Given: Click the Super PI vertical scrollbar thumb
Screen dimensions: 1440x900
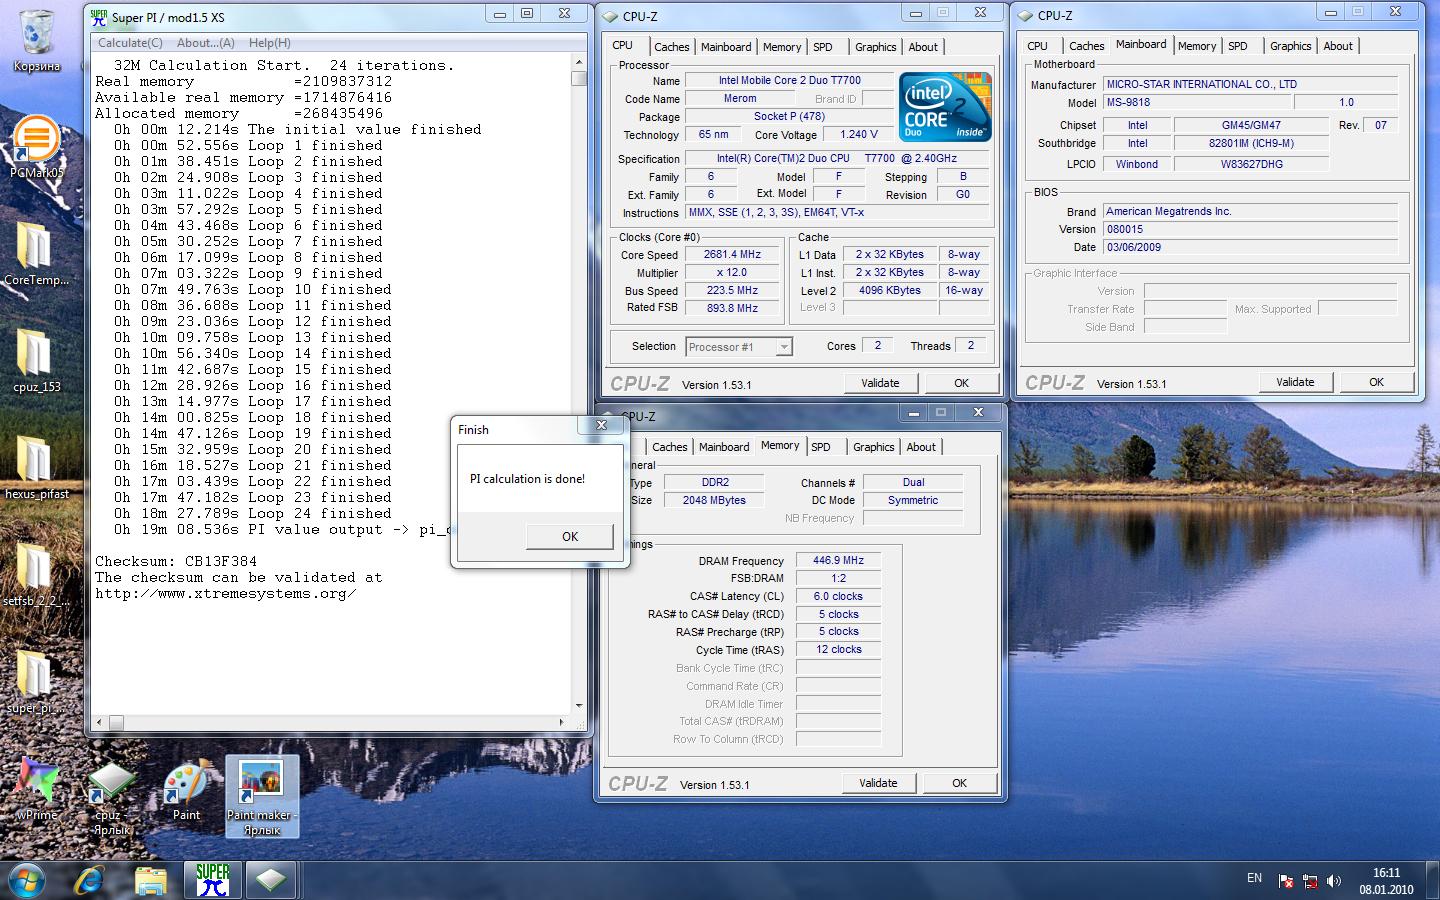Looking at the screenshot, I should (579, 78).
